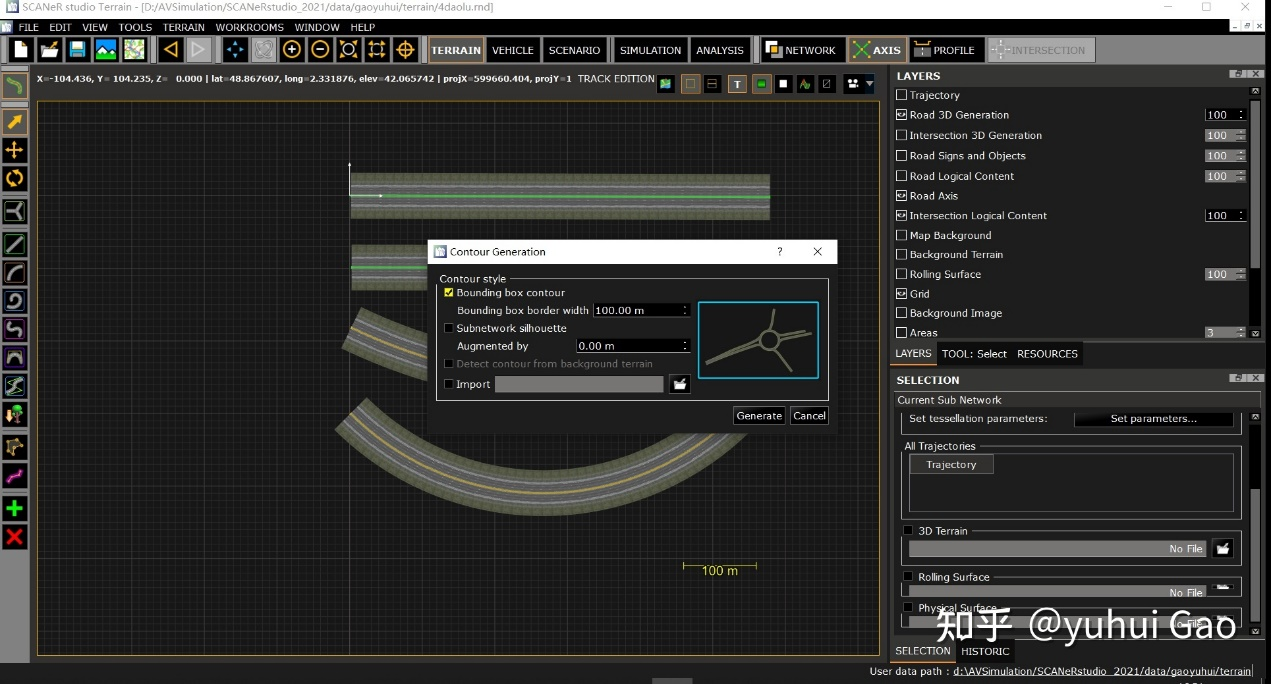1271x684 pixels.
Task: Click the new file icon in toolbar
Action: point(21,49)
